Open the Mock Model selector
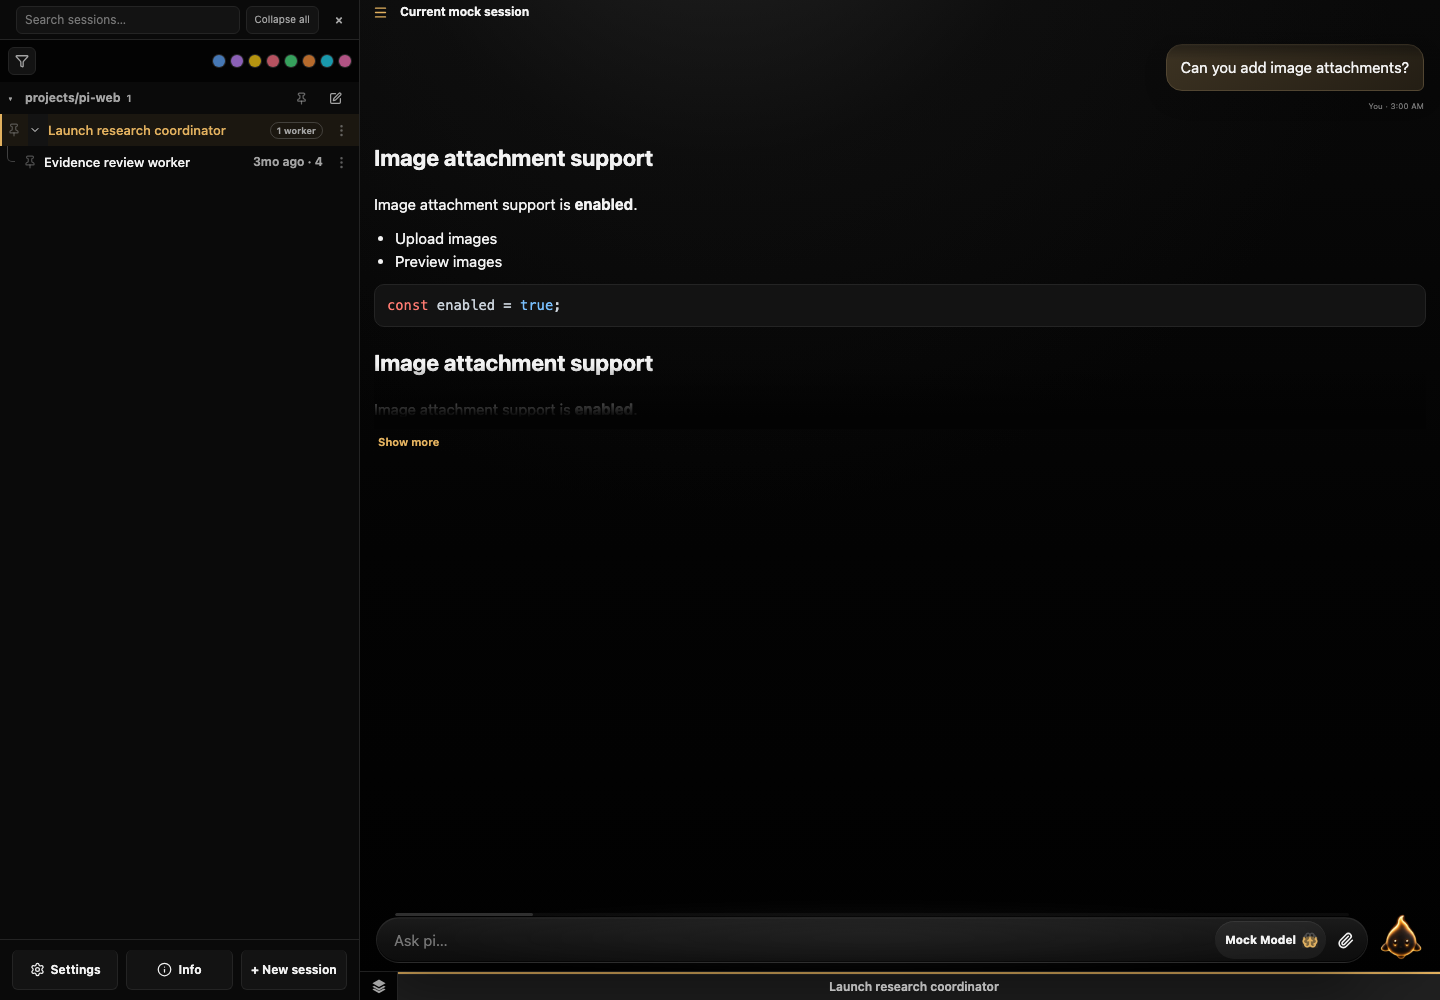The width and height of the screenshot is (1440, 1000). 1271,940
